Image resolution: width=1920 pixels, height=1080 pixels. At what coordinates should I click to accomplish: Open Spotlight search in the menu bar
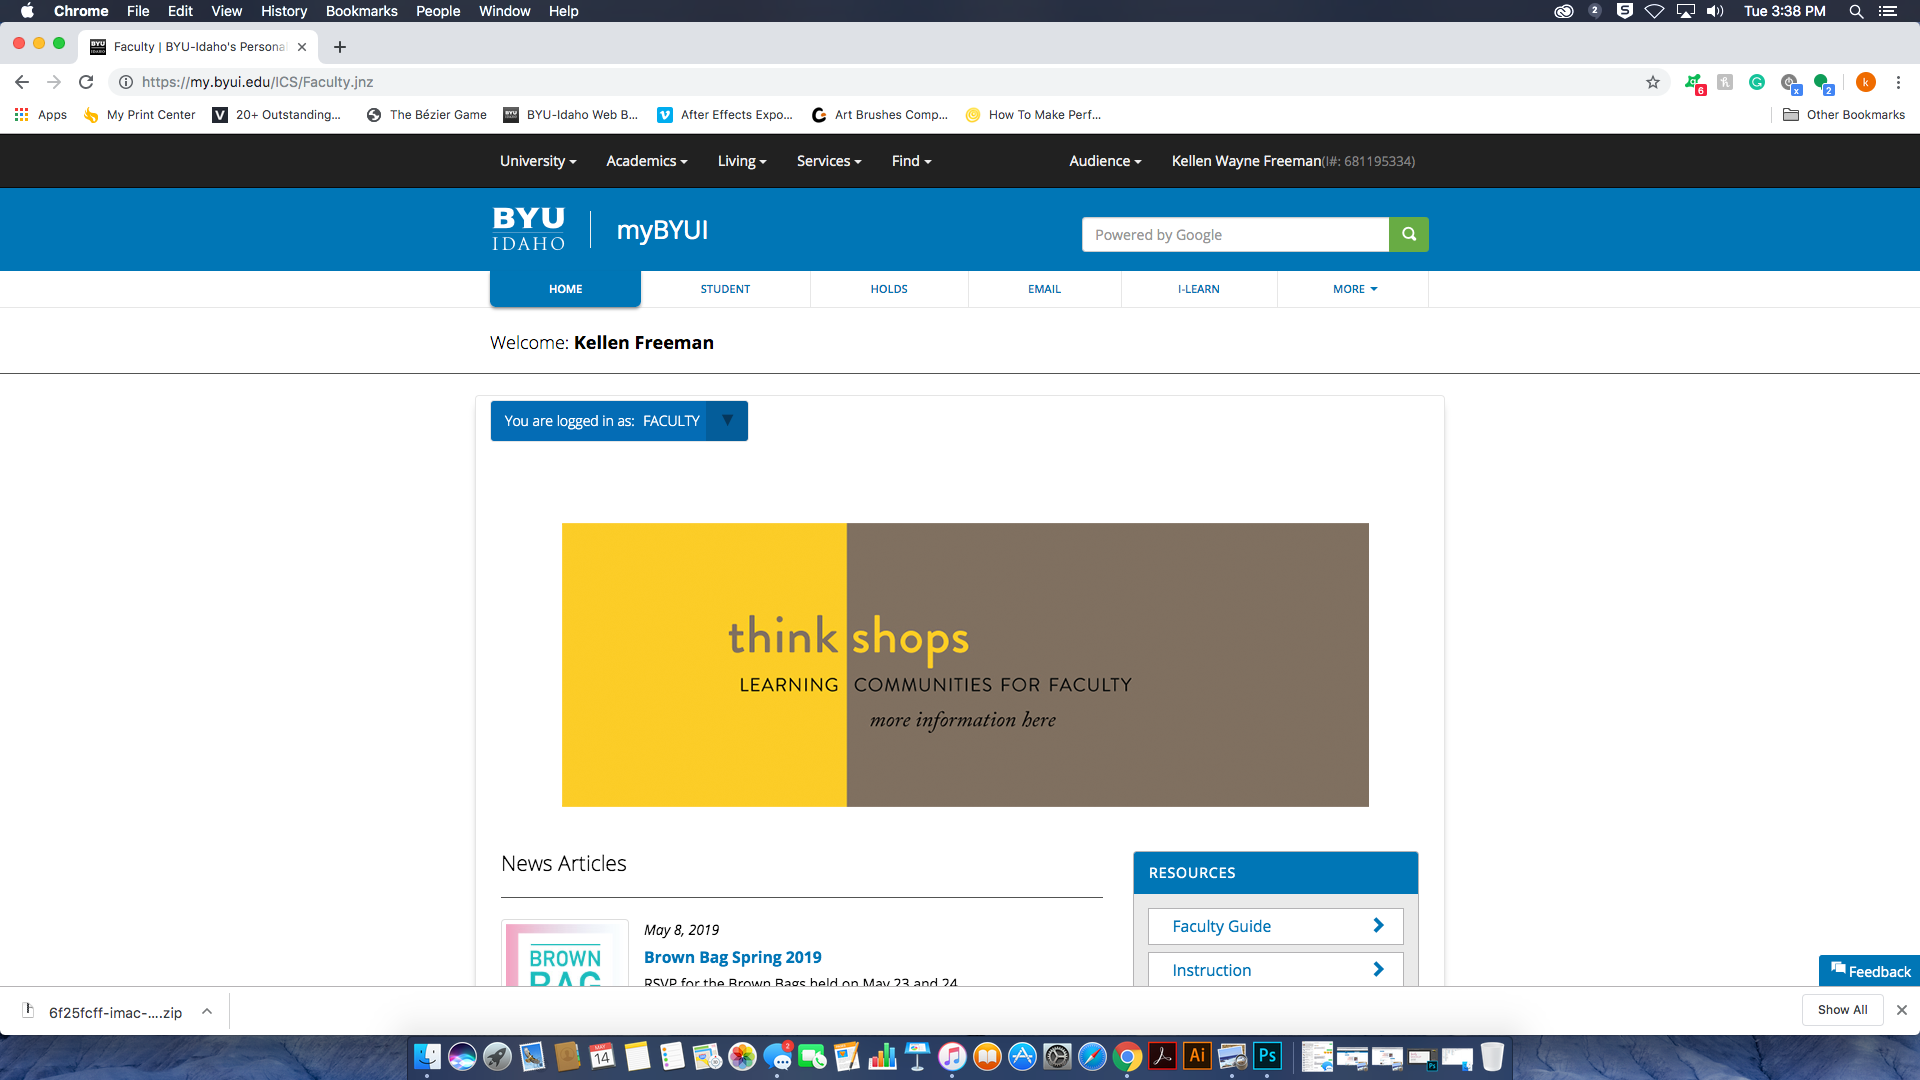(1856, 11)
